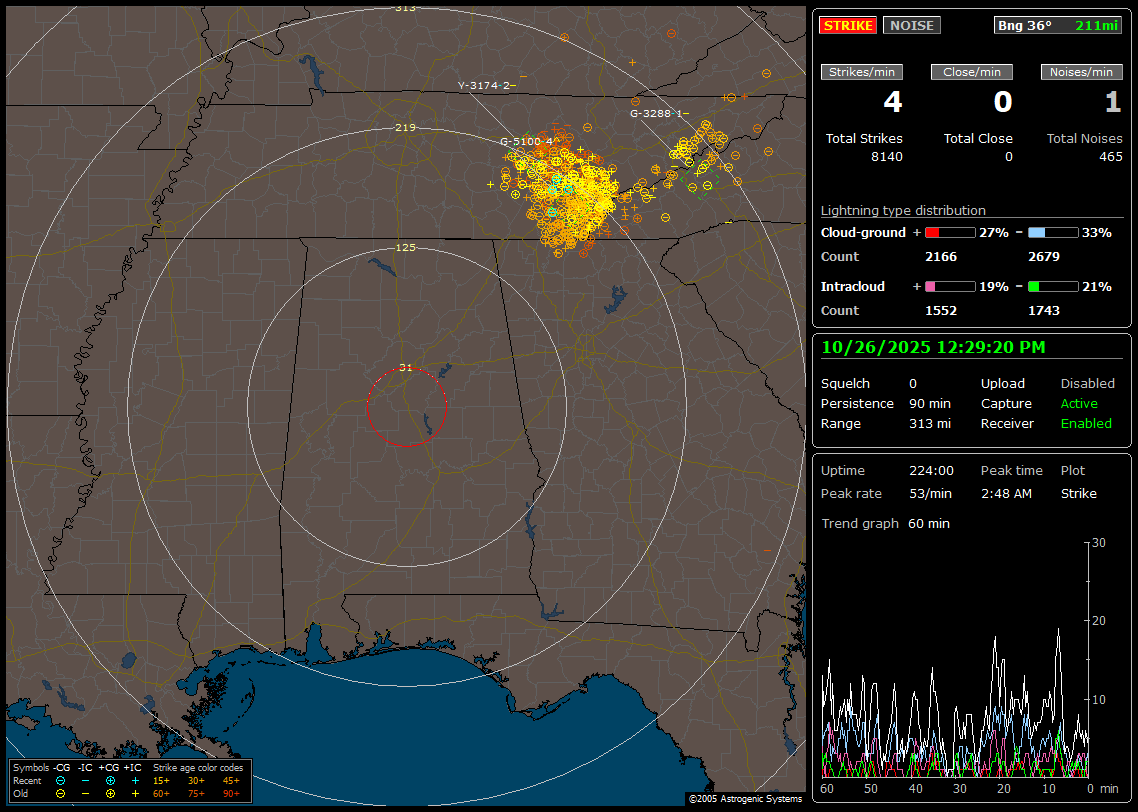Click the positive intracloud pink percentage bar

coord(949,286)
